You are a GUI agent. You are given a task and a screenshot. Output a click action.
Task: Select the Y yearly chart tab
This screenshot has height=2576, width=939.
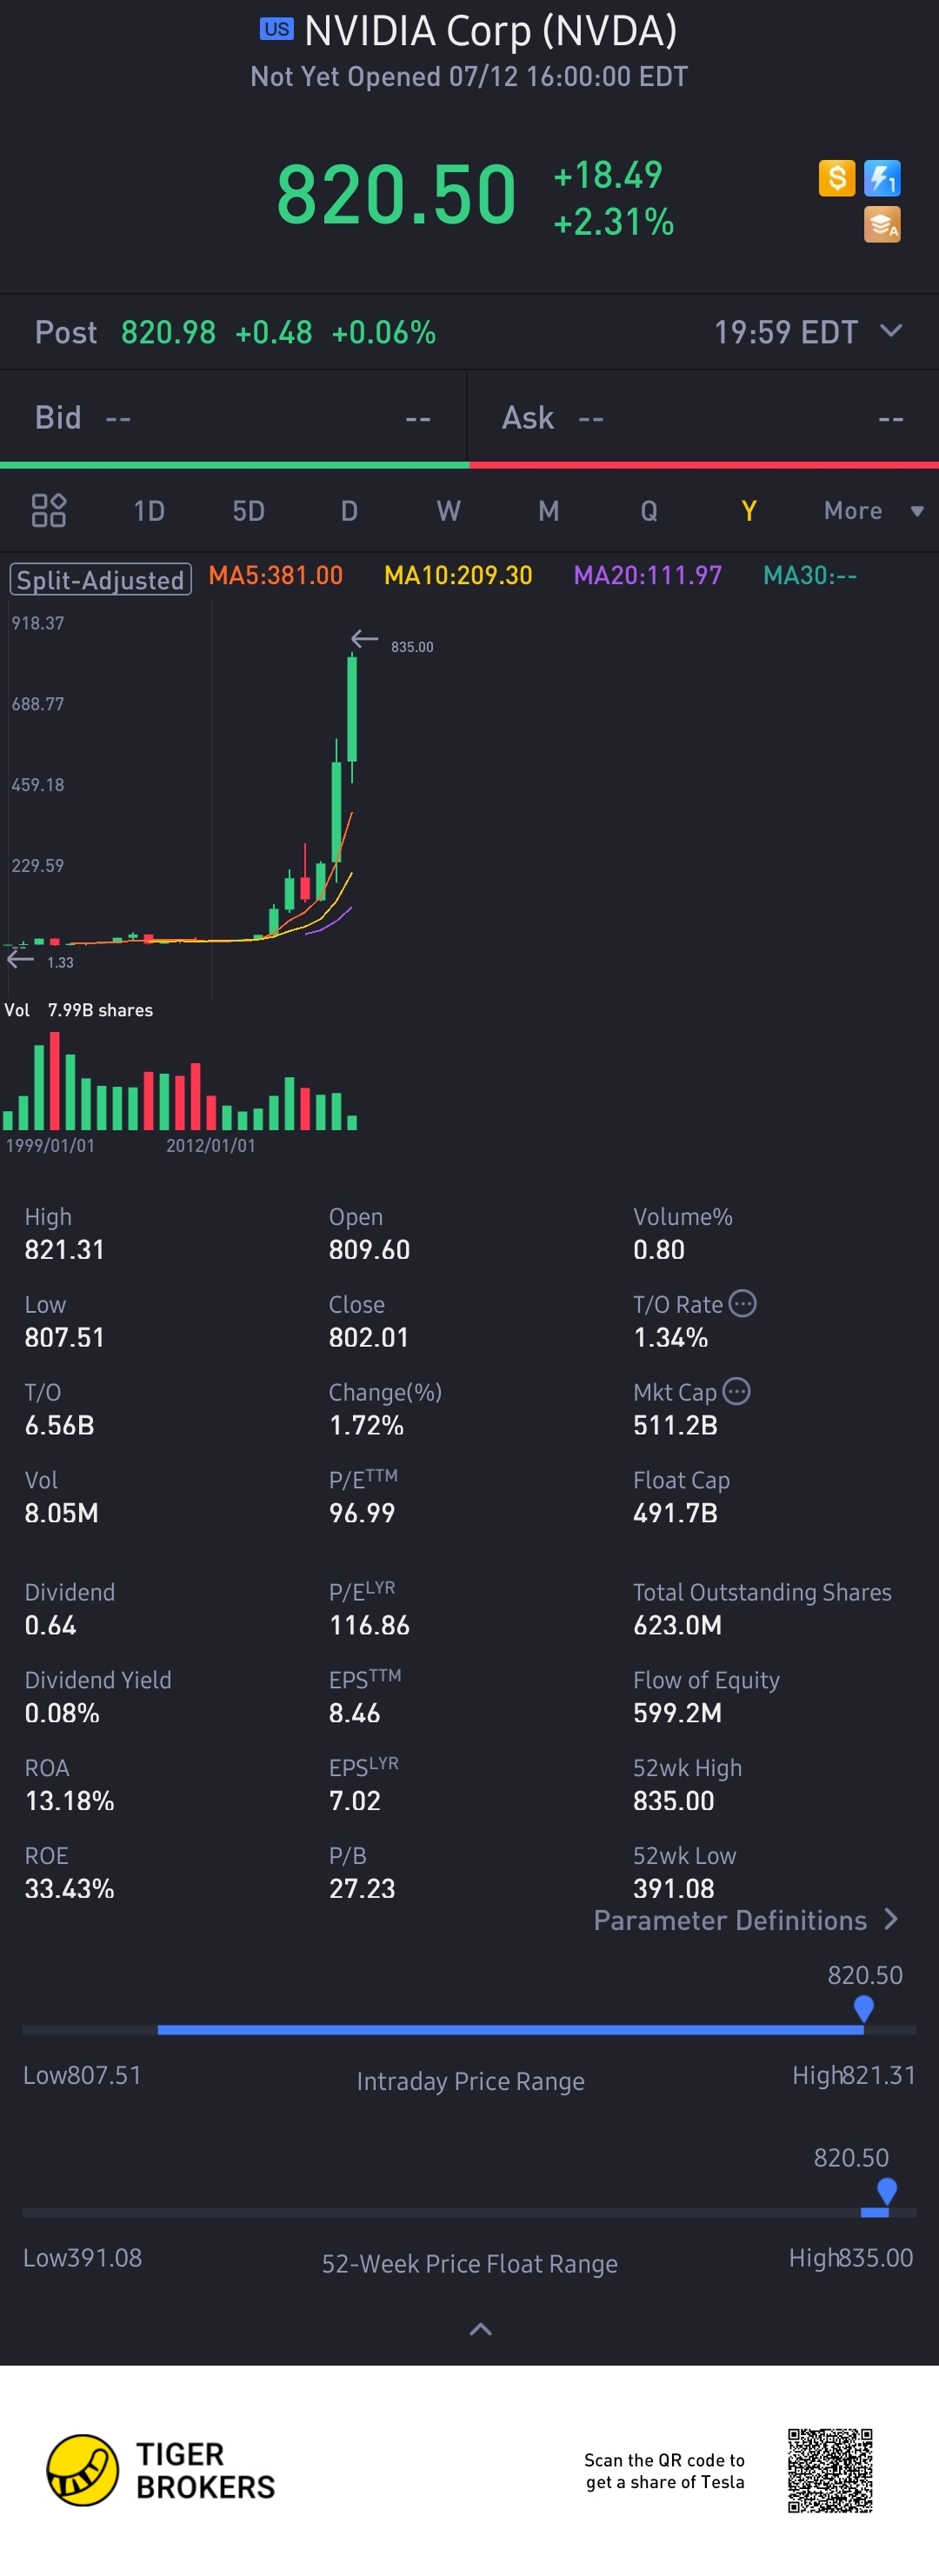pyautogui.click(x=748, y=511)
